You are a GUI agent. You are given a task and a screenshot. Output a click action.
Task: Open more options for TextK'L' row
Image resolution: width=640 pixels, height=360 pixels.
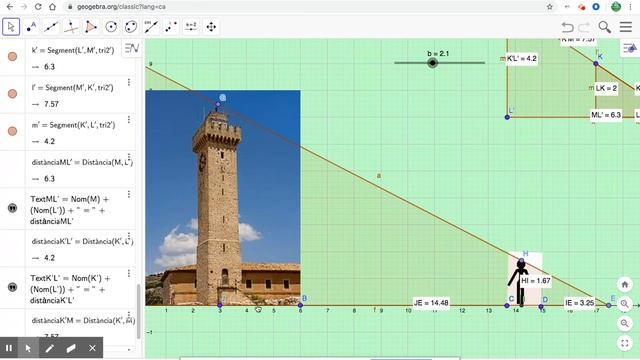129,273
